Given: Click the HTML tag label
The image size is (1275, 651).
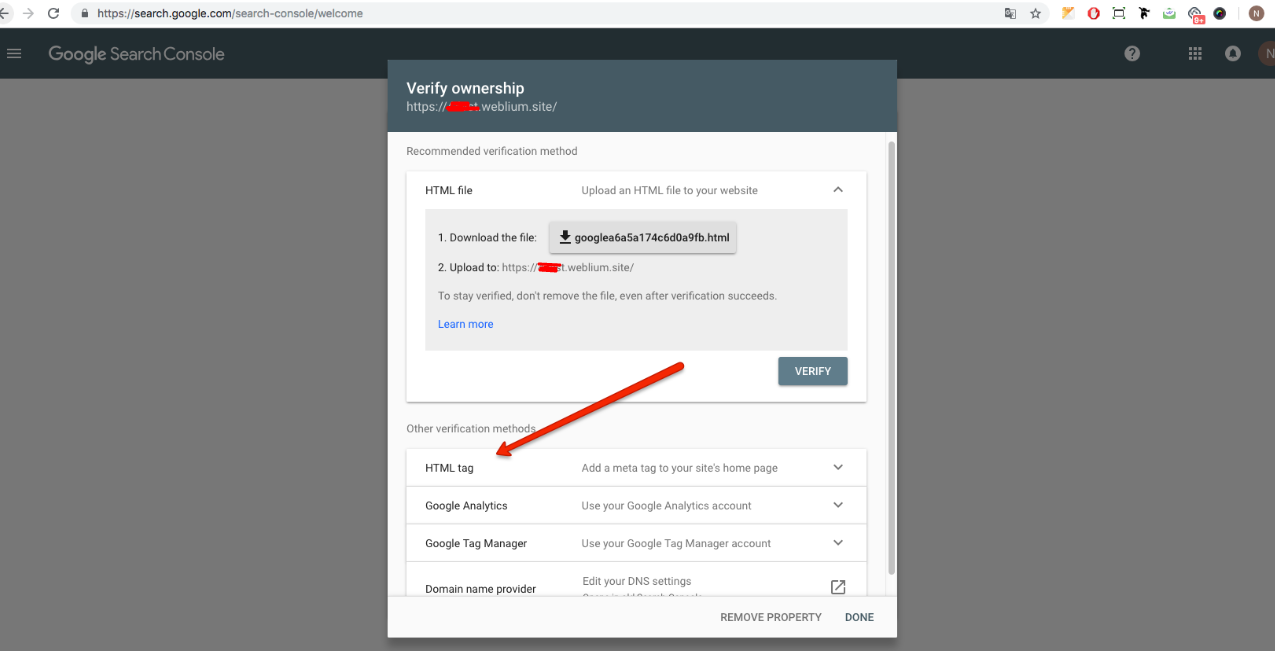Looking at the screenshot, I should pyautogui.click(x=449, y=468).
